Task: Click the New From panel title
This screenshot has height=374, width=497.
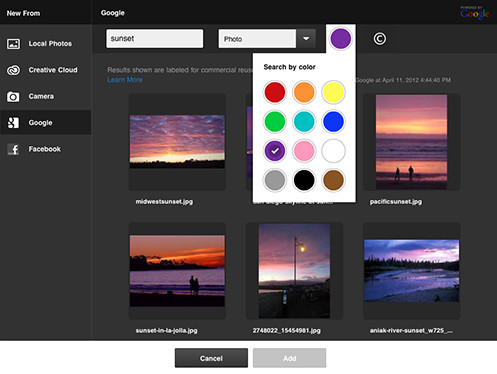Action: [23, 13]
